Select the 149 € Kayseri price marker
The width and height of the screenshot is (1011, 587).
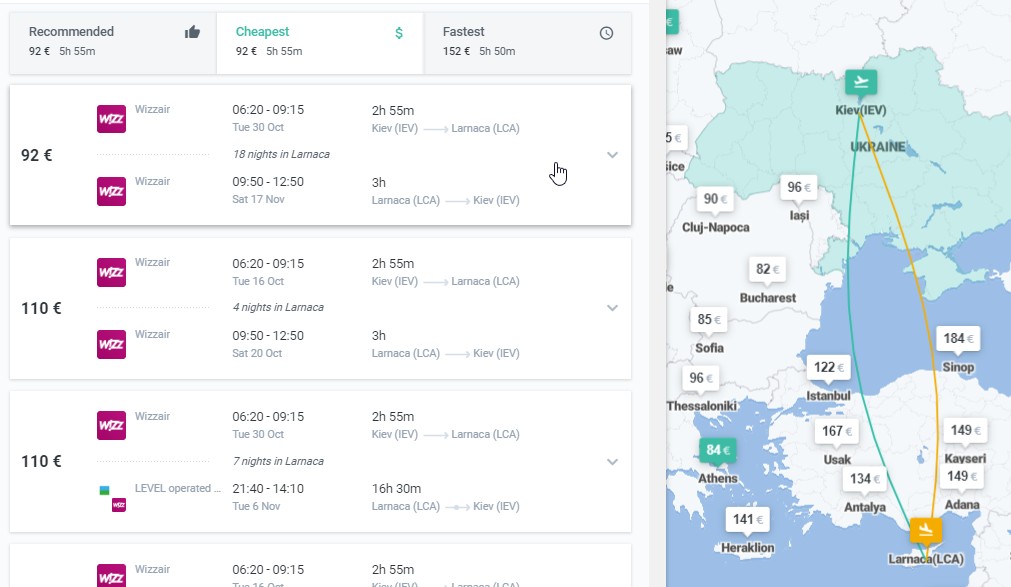click(965, 430)
